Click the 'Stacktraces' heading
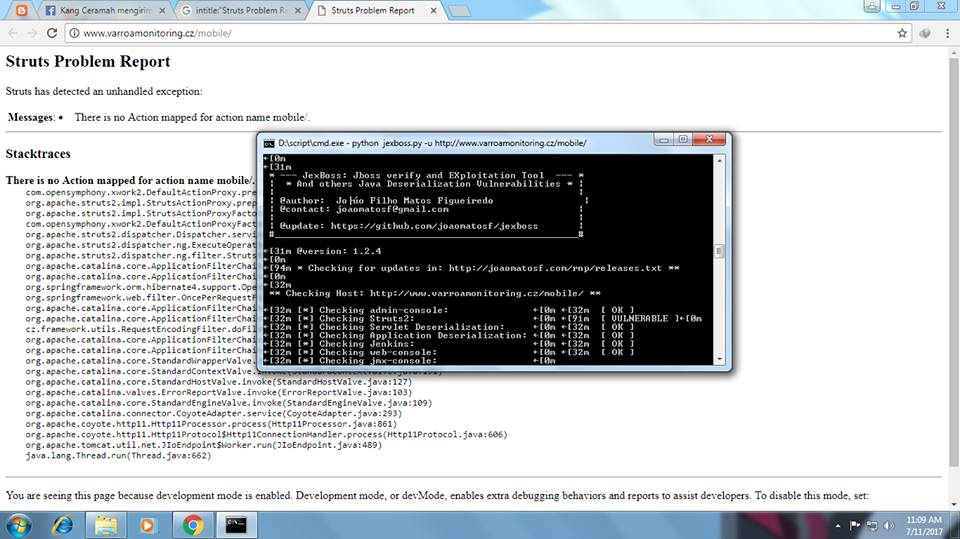 (38, 154)
